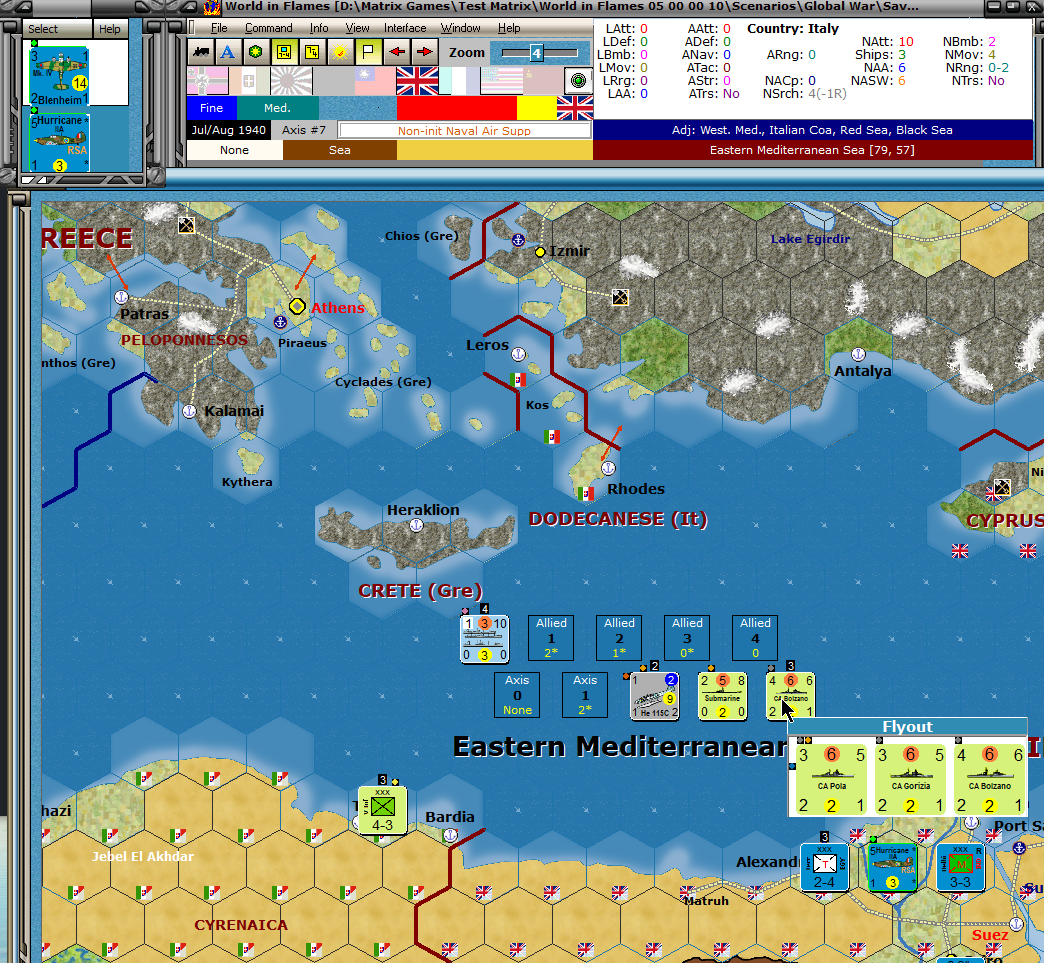Click the Med. weather indicator
Viewport: 1044px width, 963px height.
tap(277, 108)
